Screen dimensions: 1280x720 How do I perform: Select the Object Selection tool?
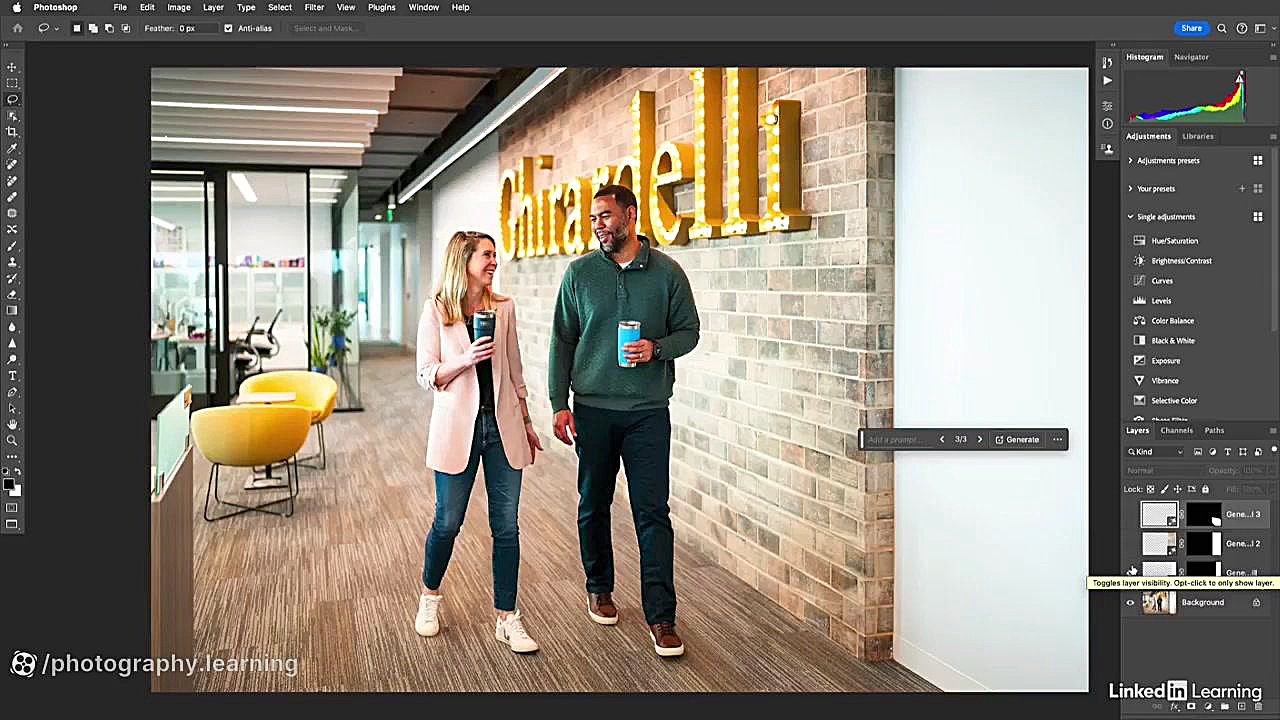pyautogui.click(x=12, y=116)
